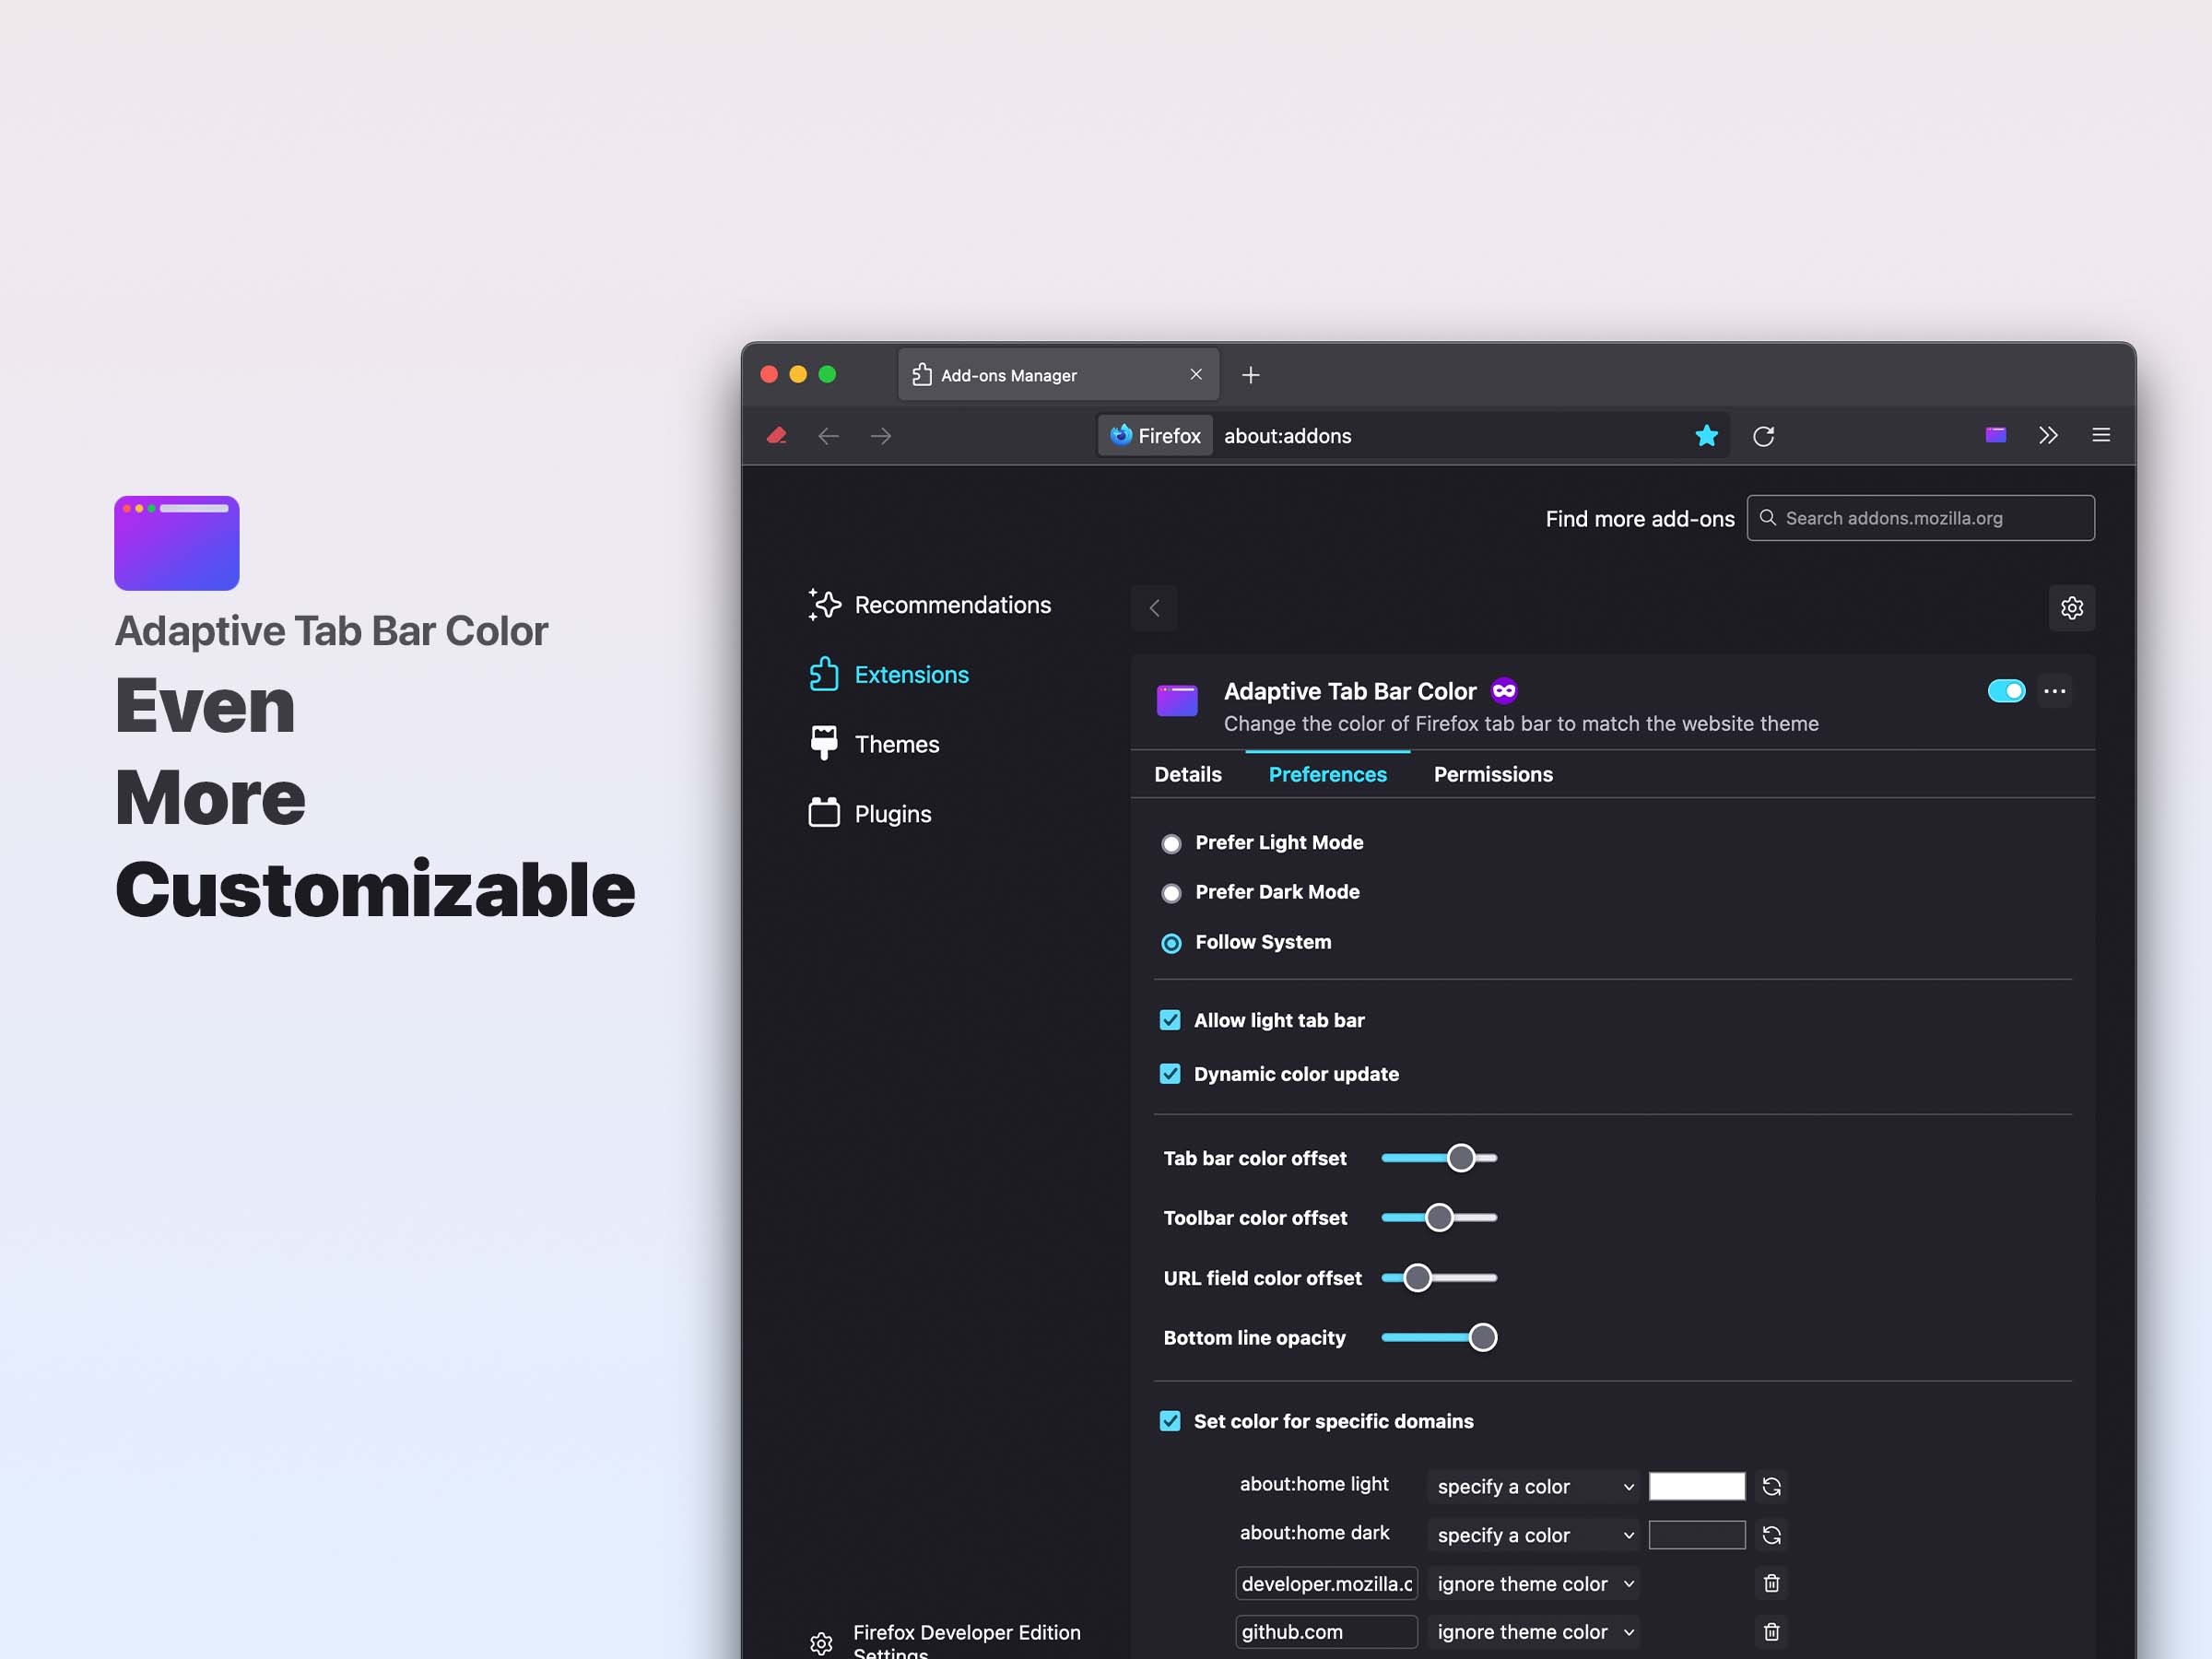The width and height of the screenshot is (2212, 1659).
Task: Go back with the left arrow button
Action: [x=828, y=436]
